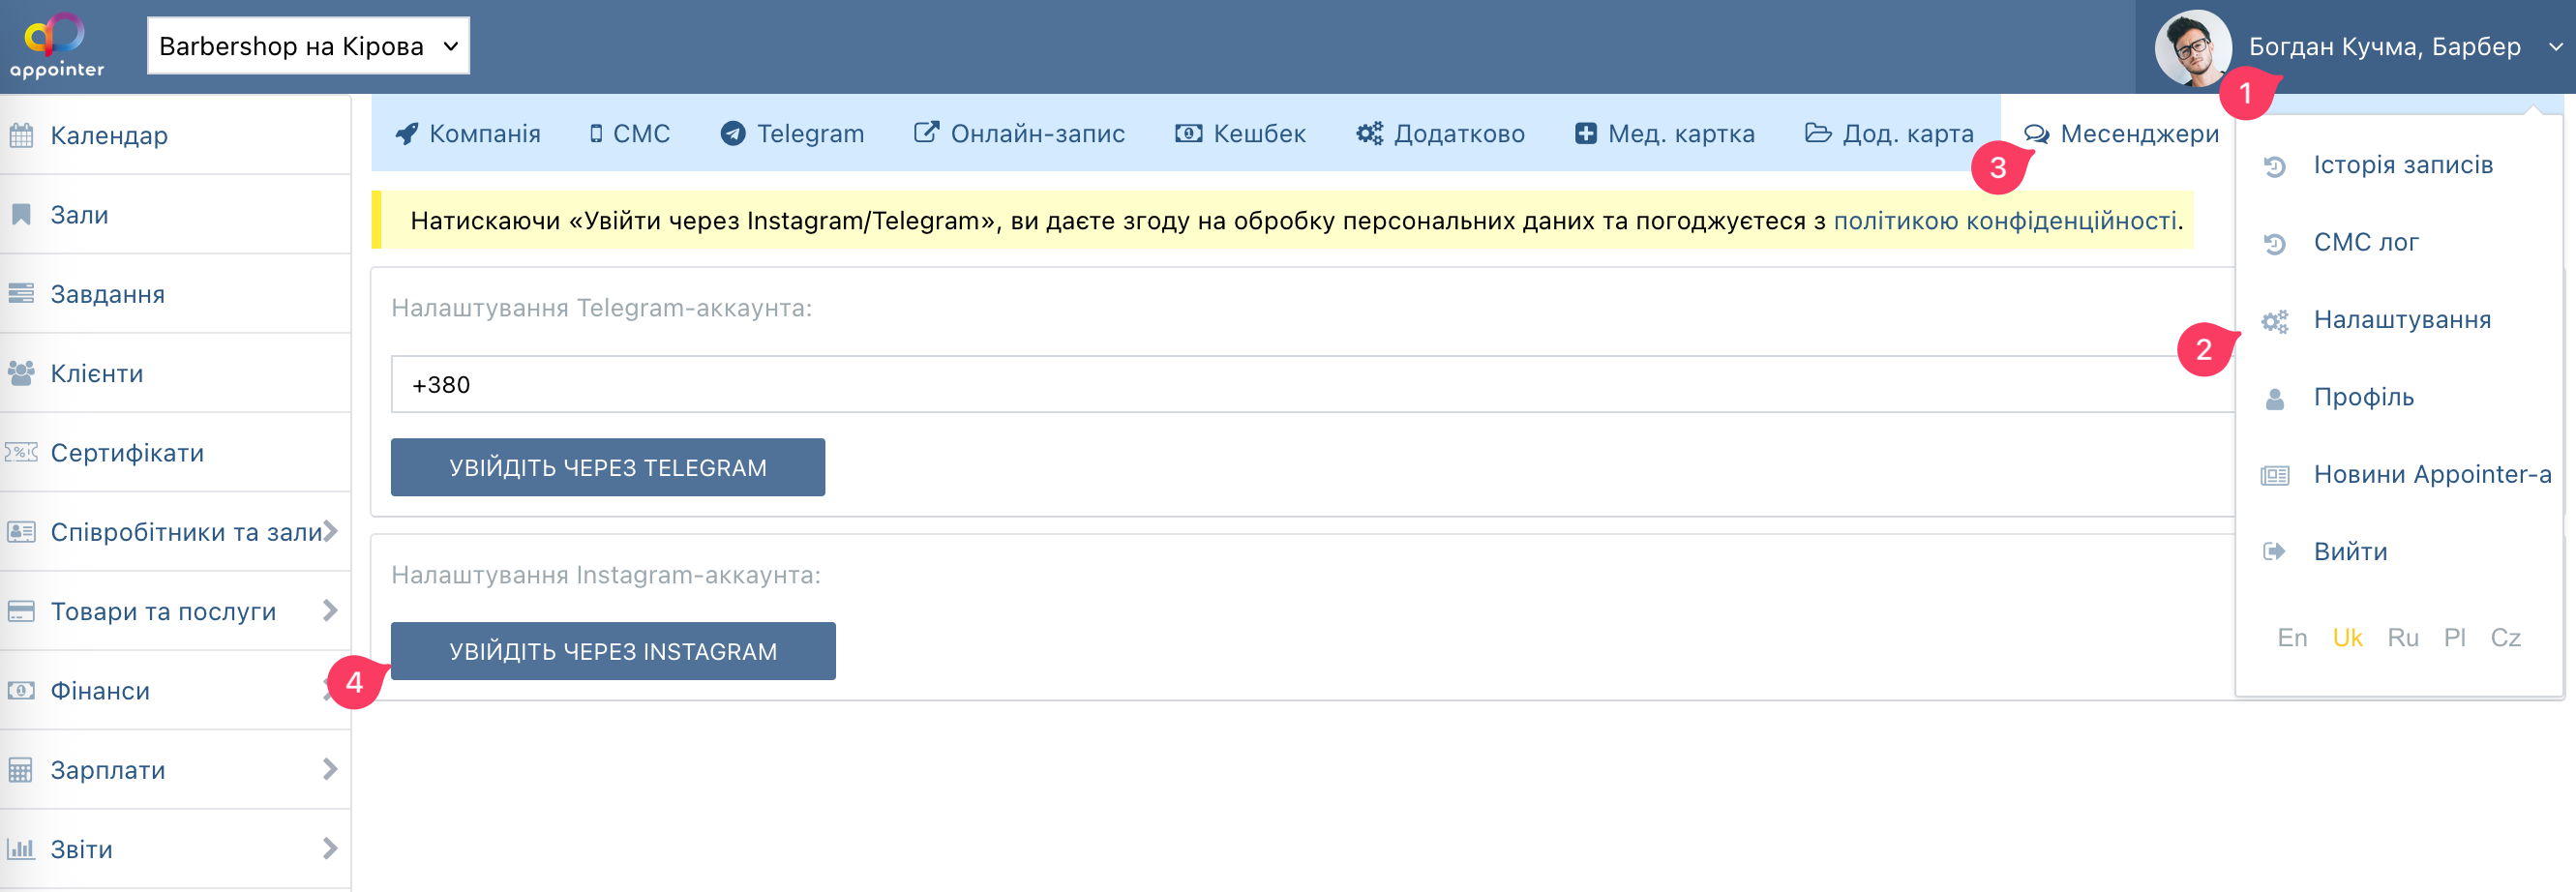This screenshot has width=2576, height=892.
Task: Expand the Зарплати sidebar section
Action: click(x=330, y=769)
